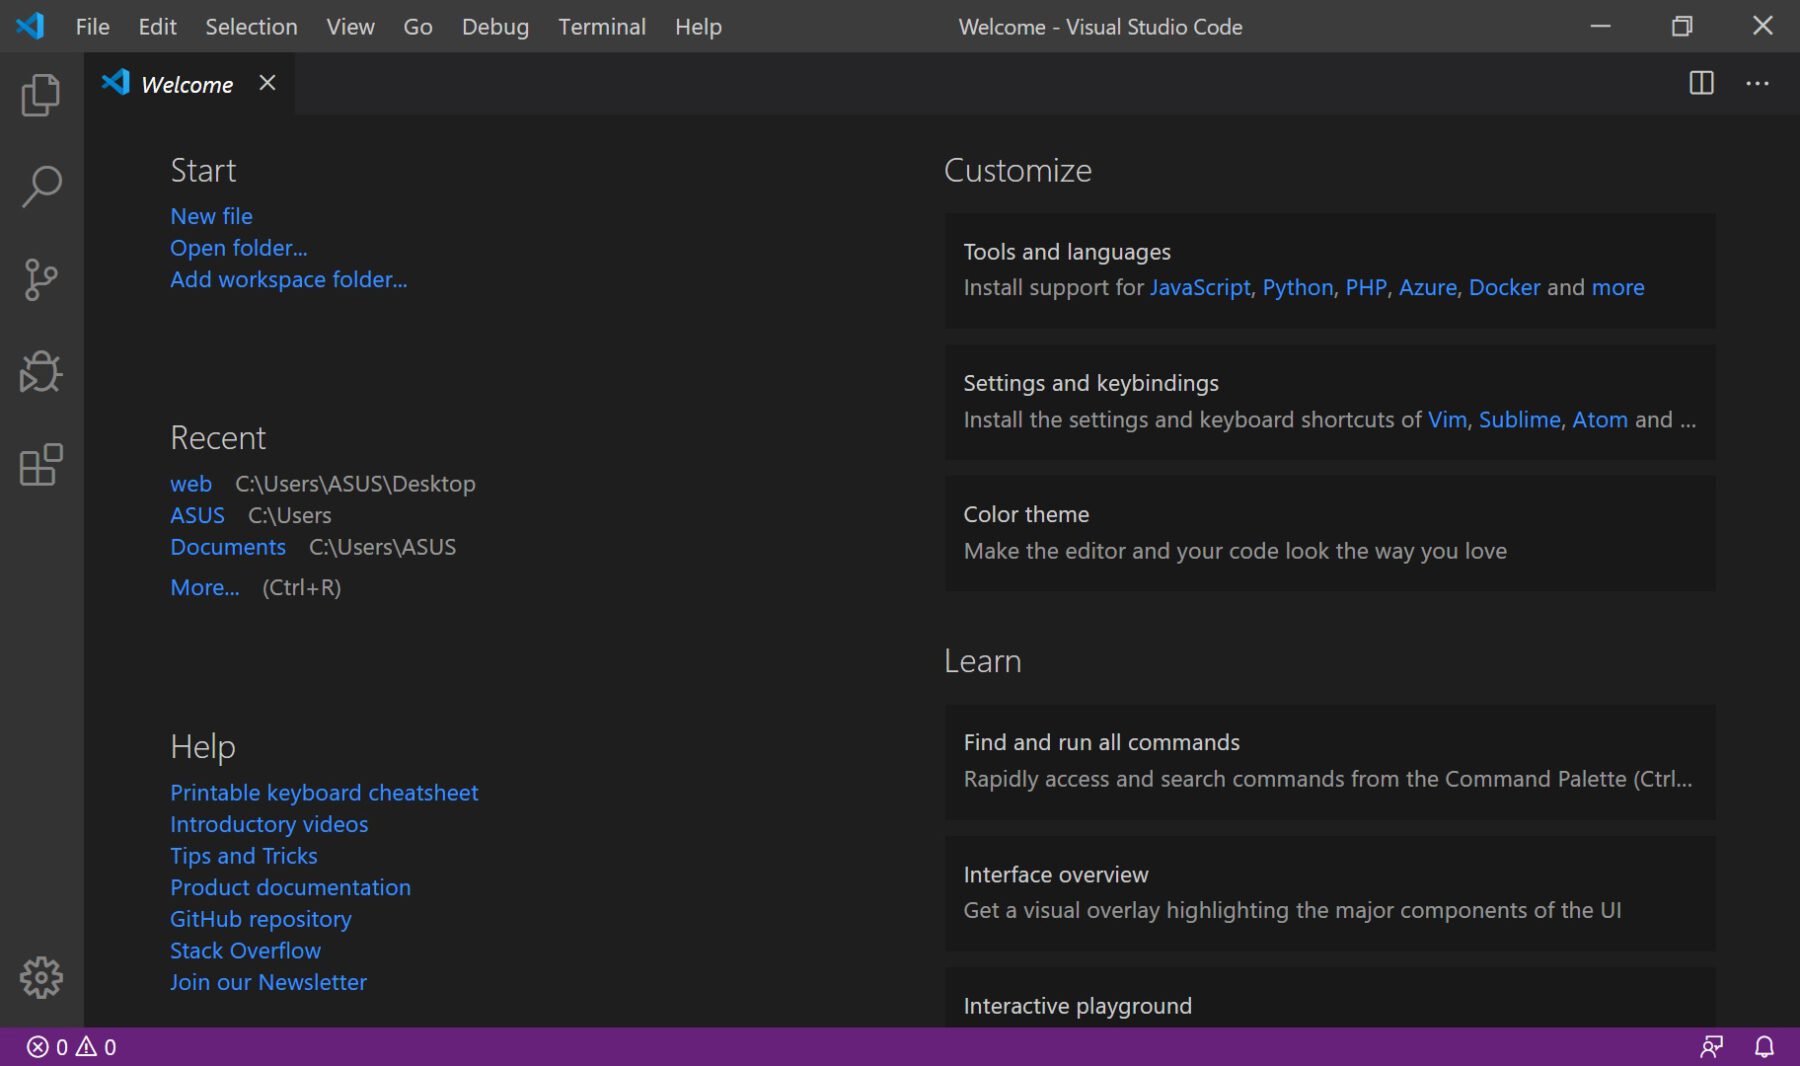Open the Interactive playground card
This screenshot has height=1066, width=1800.
pos(1330,998)
